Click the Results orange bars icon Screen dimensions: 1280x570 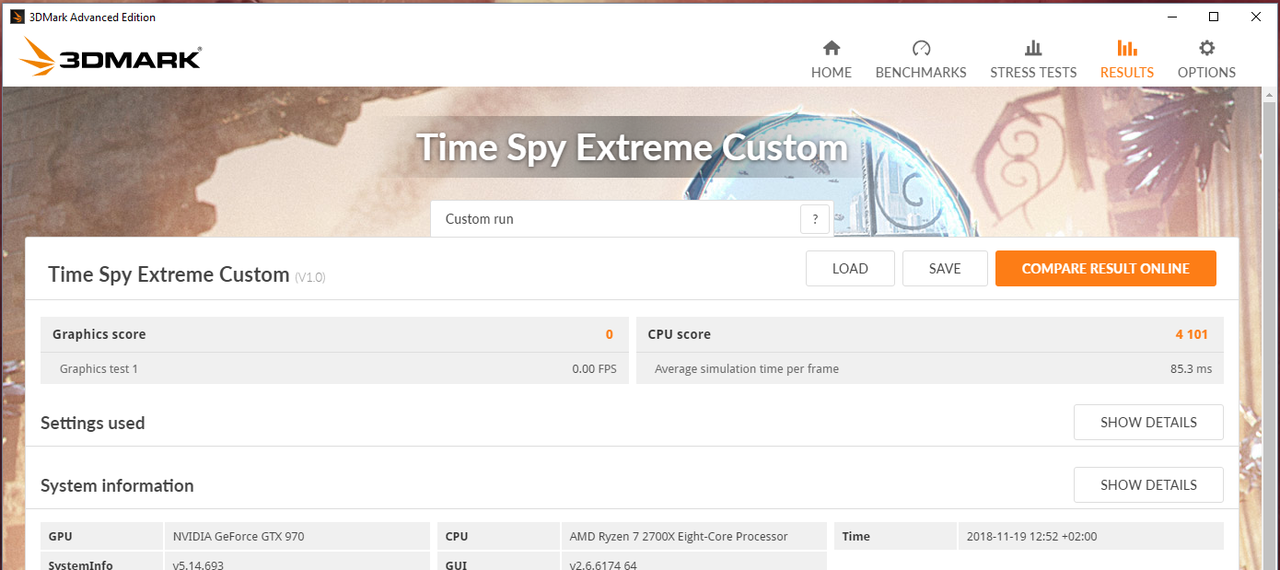click(x=1127, y=48)
